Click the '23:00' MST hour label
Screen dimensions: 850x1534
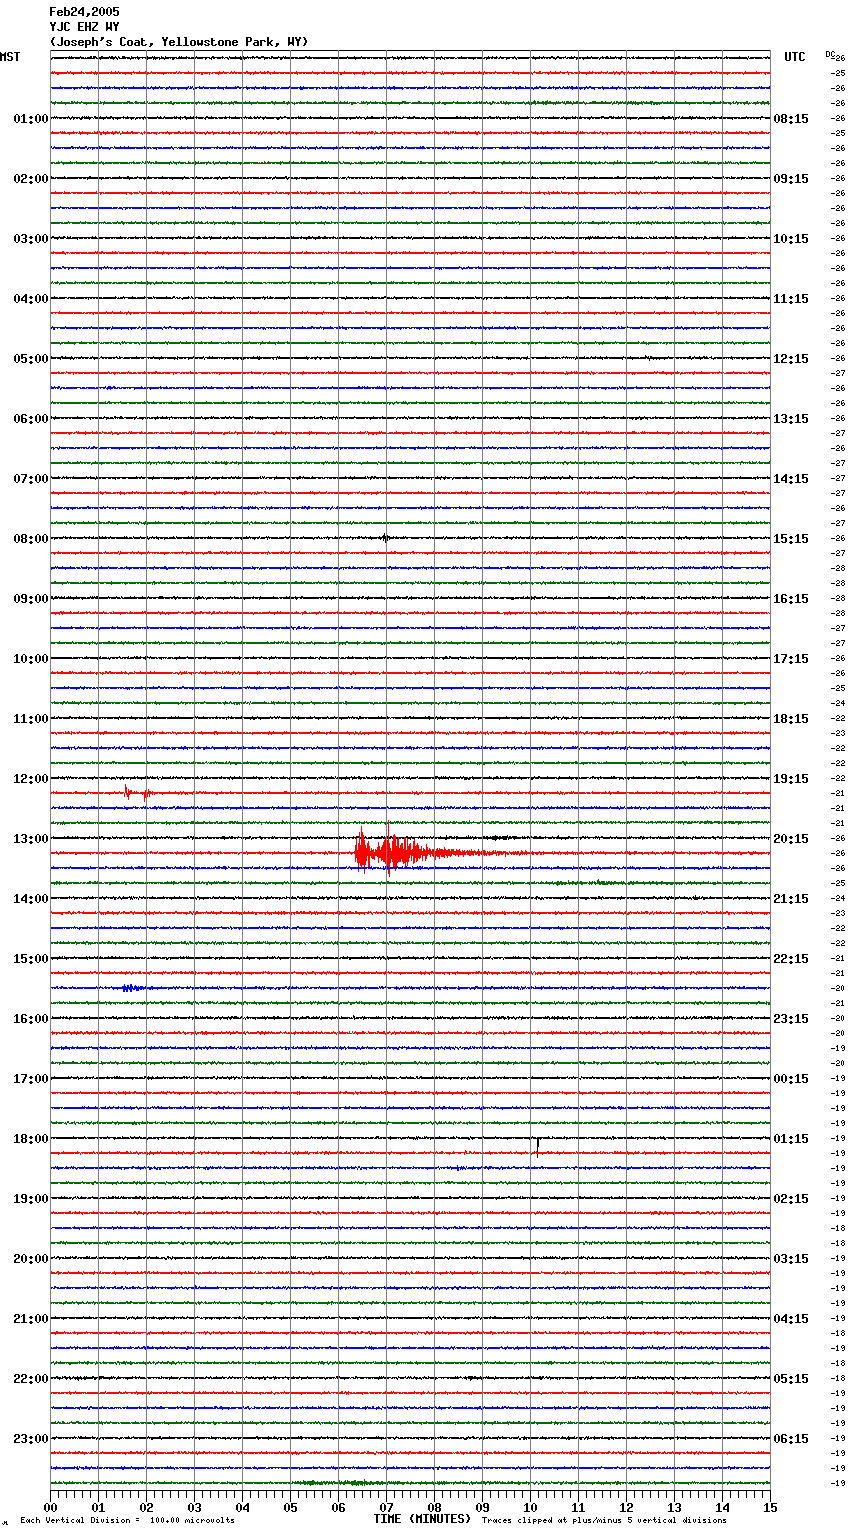tap(31, 1439)
